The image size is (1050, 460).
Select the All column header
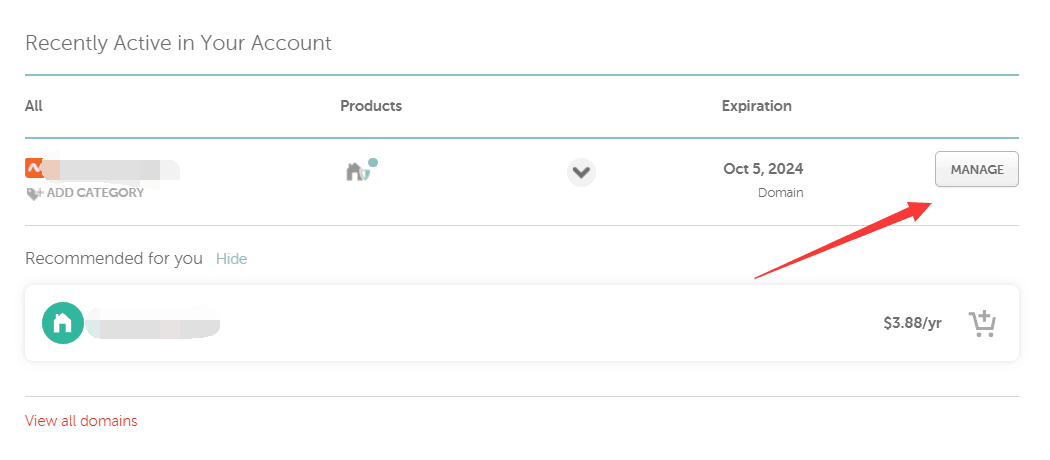click(x=34, y=106)
